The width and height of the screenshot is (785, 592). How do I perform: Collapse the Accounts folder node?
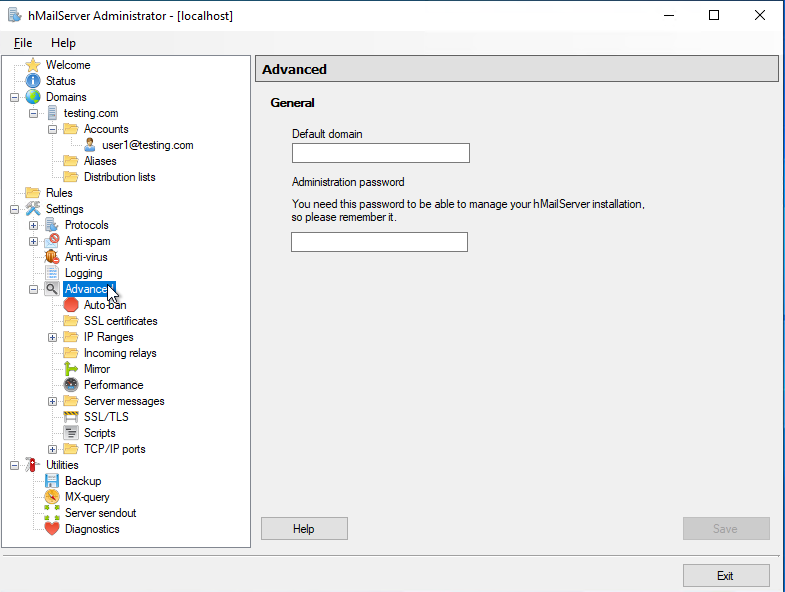(52, 129)
